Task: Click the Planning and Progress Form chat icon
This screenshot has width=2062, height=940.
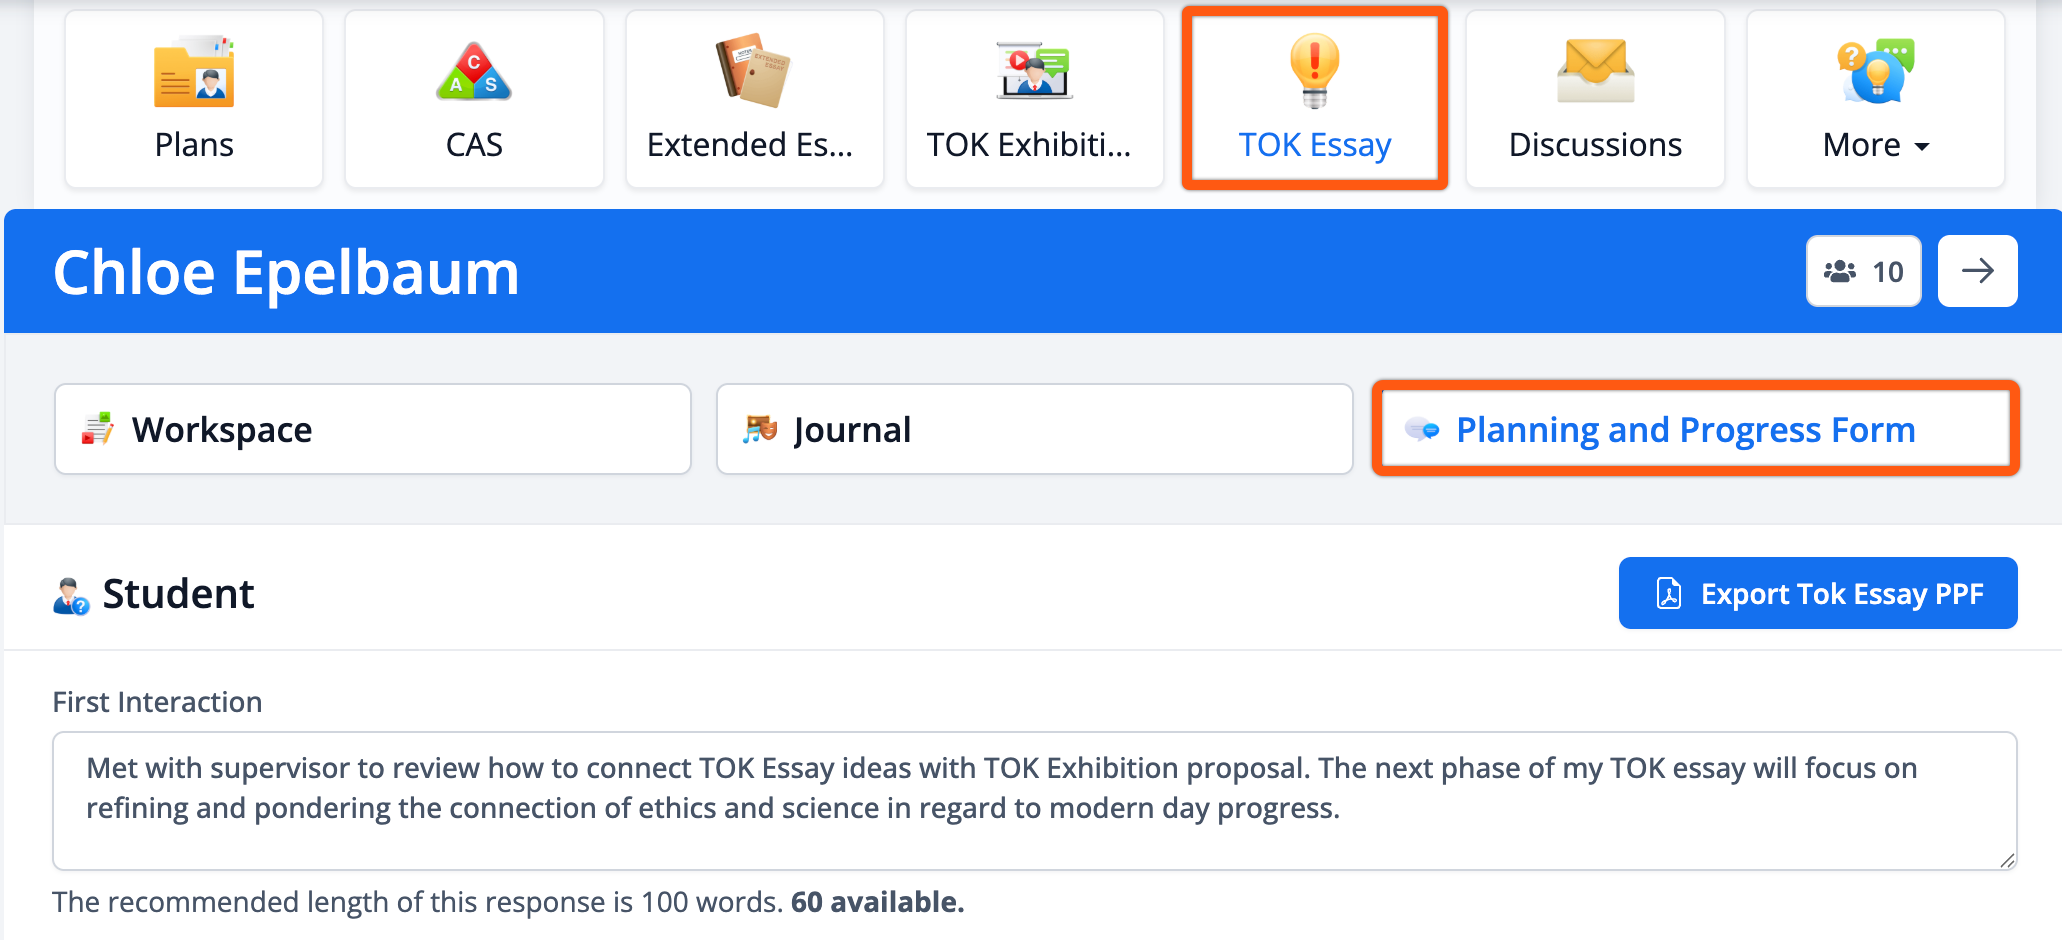Action: click(1422, 430)
